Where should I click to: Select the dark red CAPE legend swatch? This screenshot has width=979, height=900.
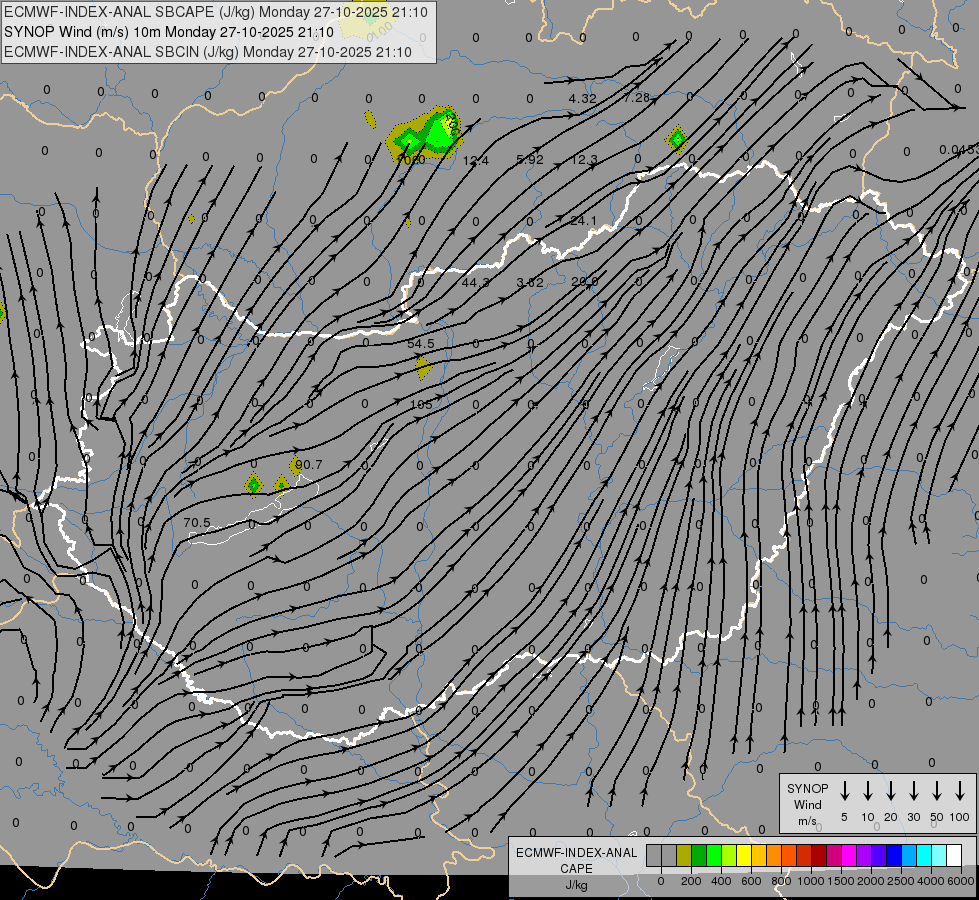tap(819, 856)
